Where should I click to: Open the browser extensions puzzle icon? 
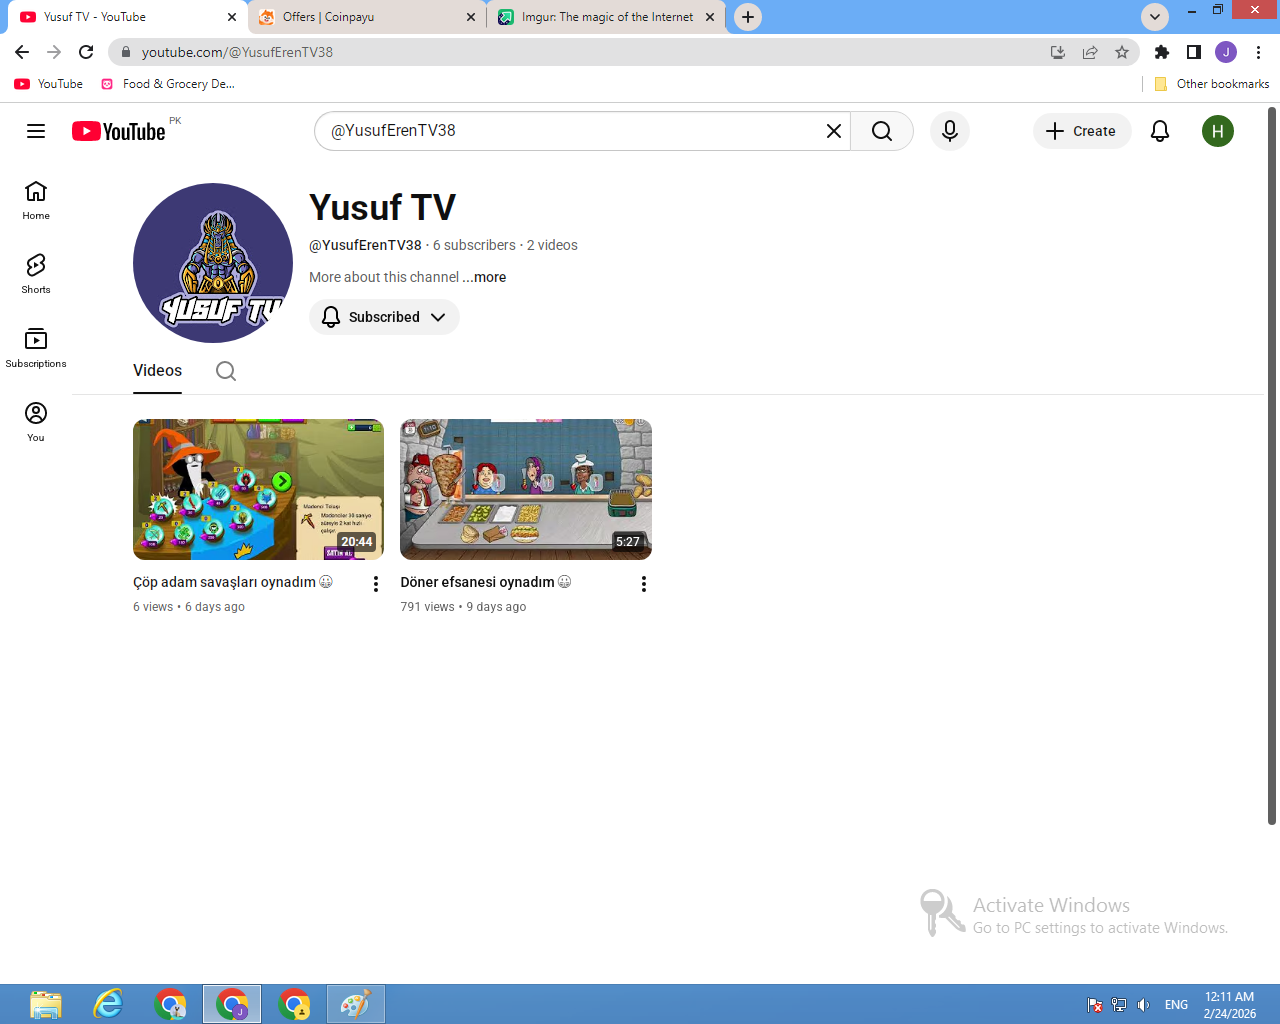(1161, 52)
